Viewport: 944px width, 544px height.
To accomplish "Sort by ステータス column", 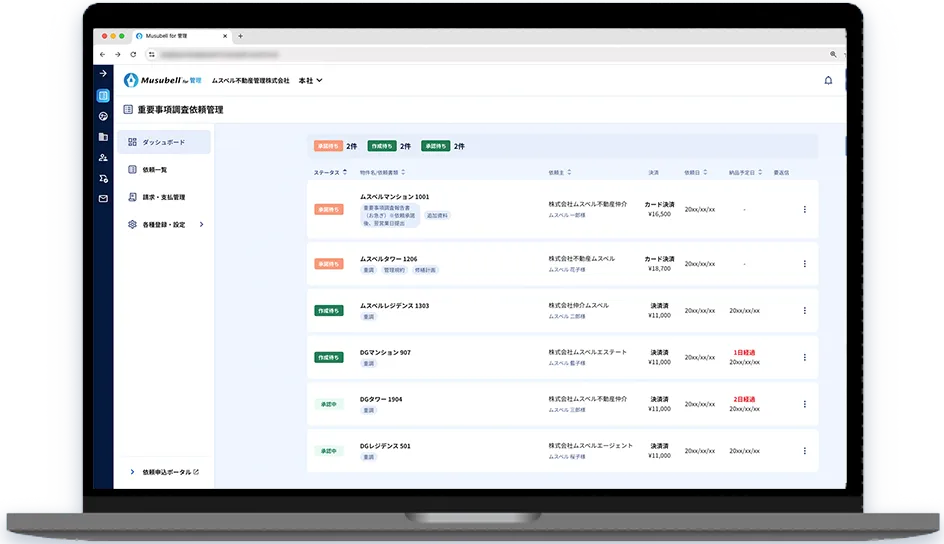I will [x=330, y=172].
